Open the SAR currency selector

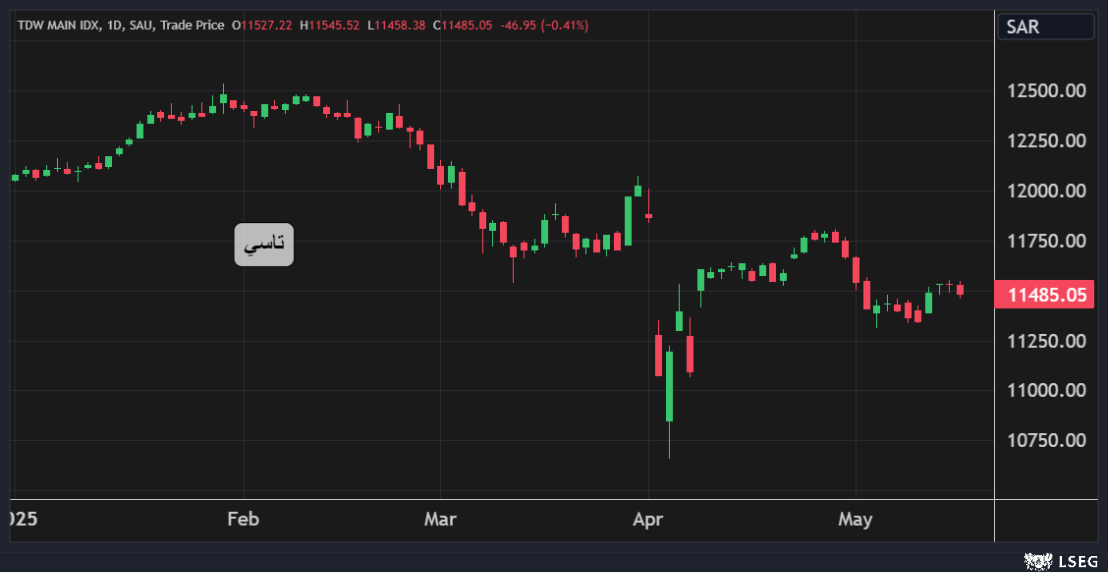pyautogui.click(x=1045, y=27)
